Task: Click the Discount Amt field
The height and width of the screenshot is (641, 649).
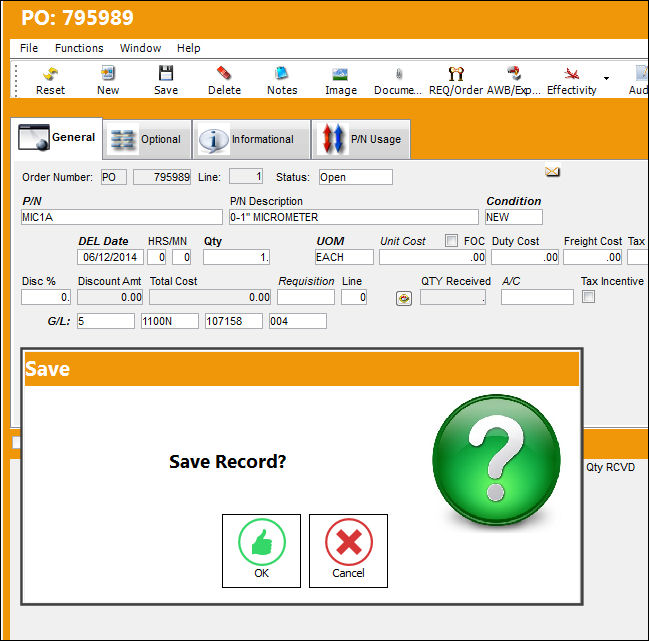Action: [110, 297]
